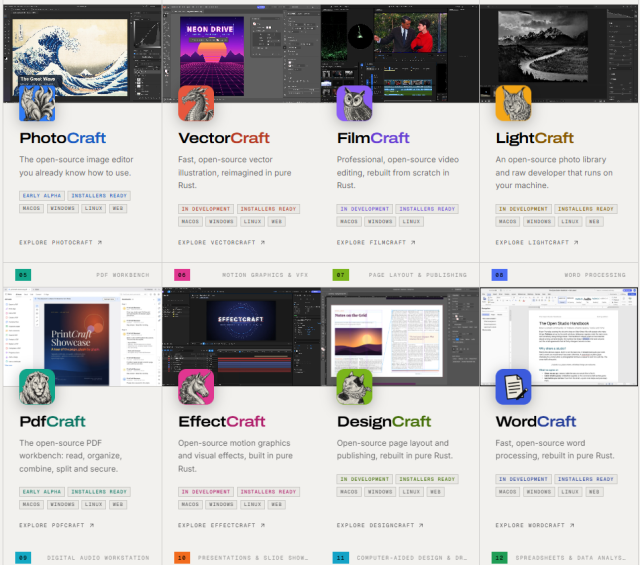The width and height of the screenshot is (640, 565).
Task: Click the WordCraft title heading
Action: pyautogui.click(x=536, y=421)
